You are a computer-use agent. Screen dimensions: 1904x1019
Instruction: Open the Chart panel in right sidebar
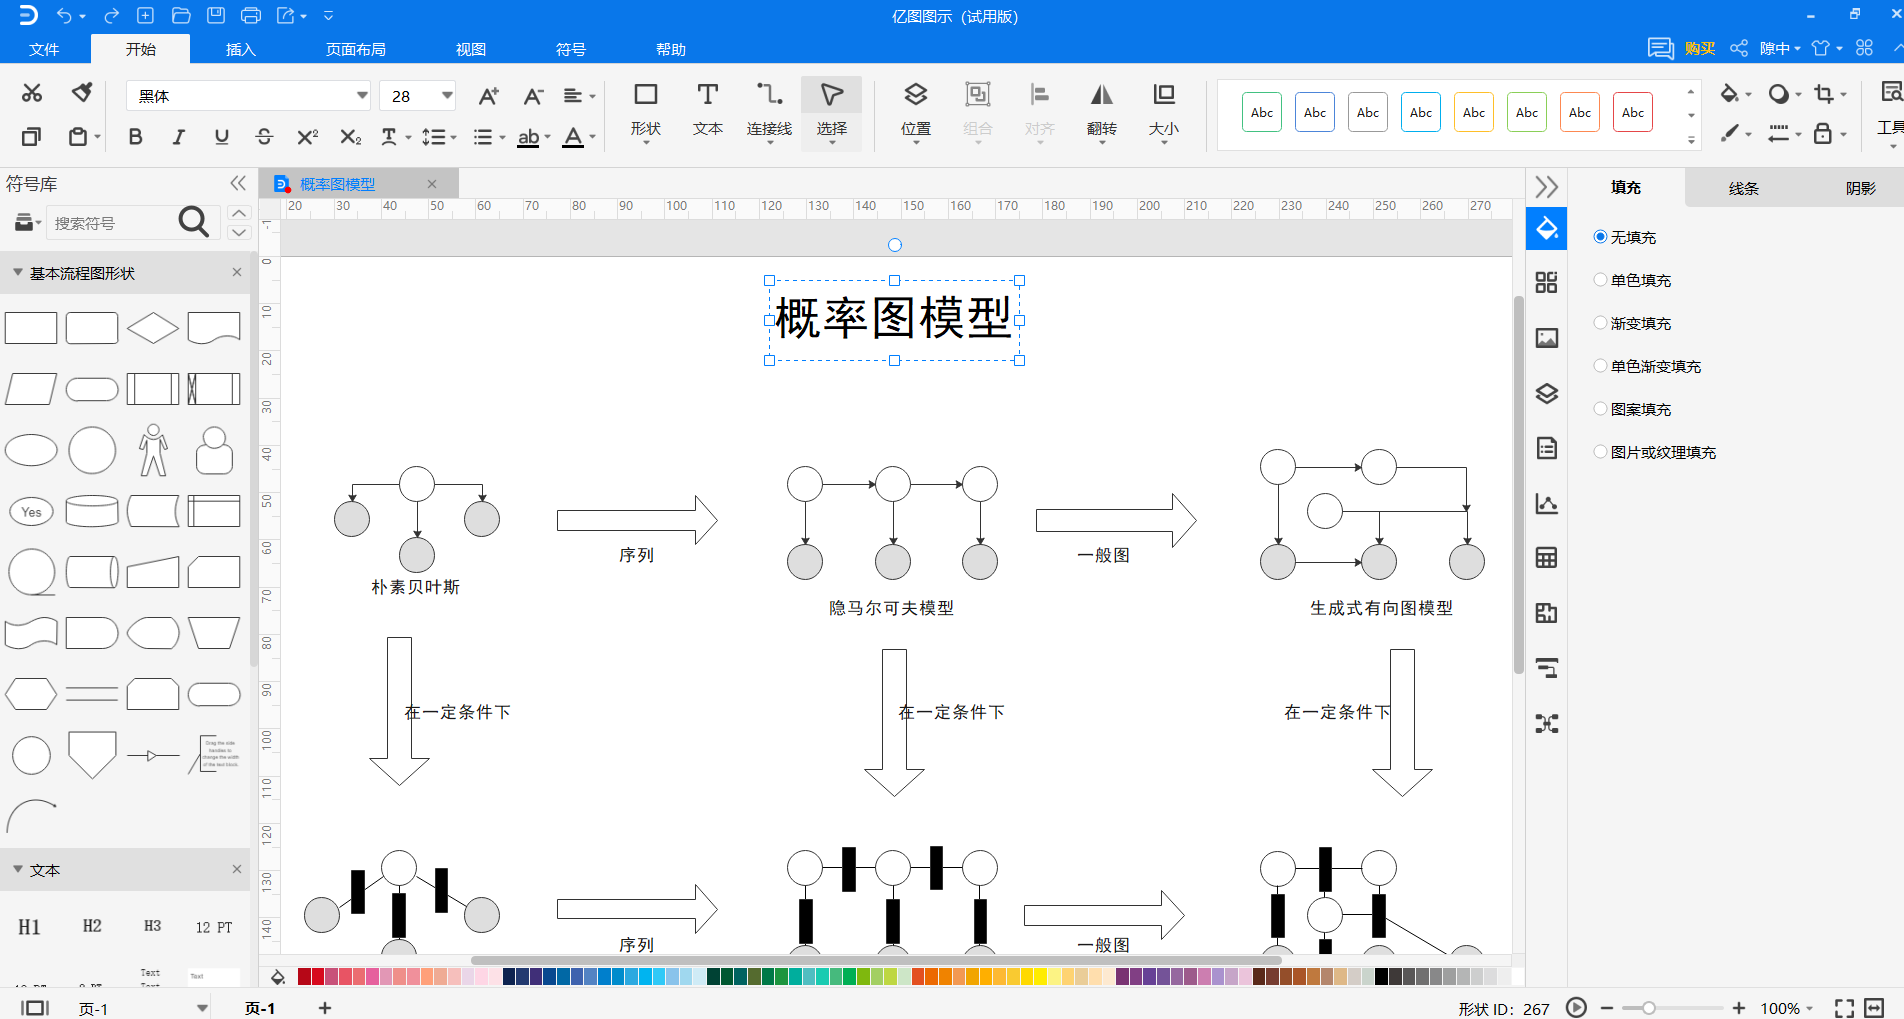pyautogui.click(x=1546, y=503)
